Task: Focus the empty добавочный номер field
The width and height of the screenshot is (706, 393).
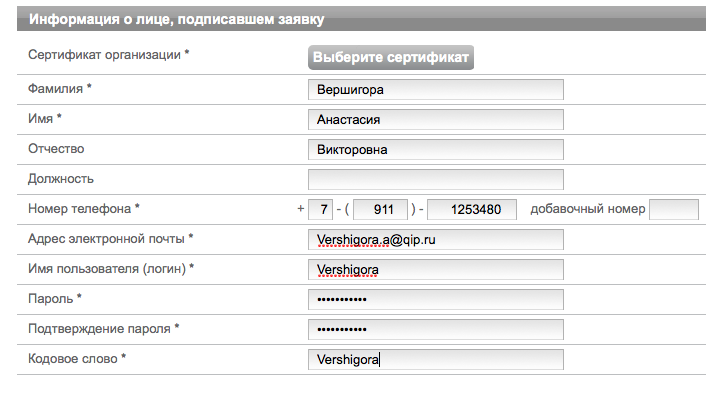Action: [x=674, y=210]
